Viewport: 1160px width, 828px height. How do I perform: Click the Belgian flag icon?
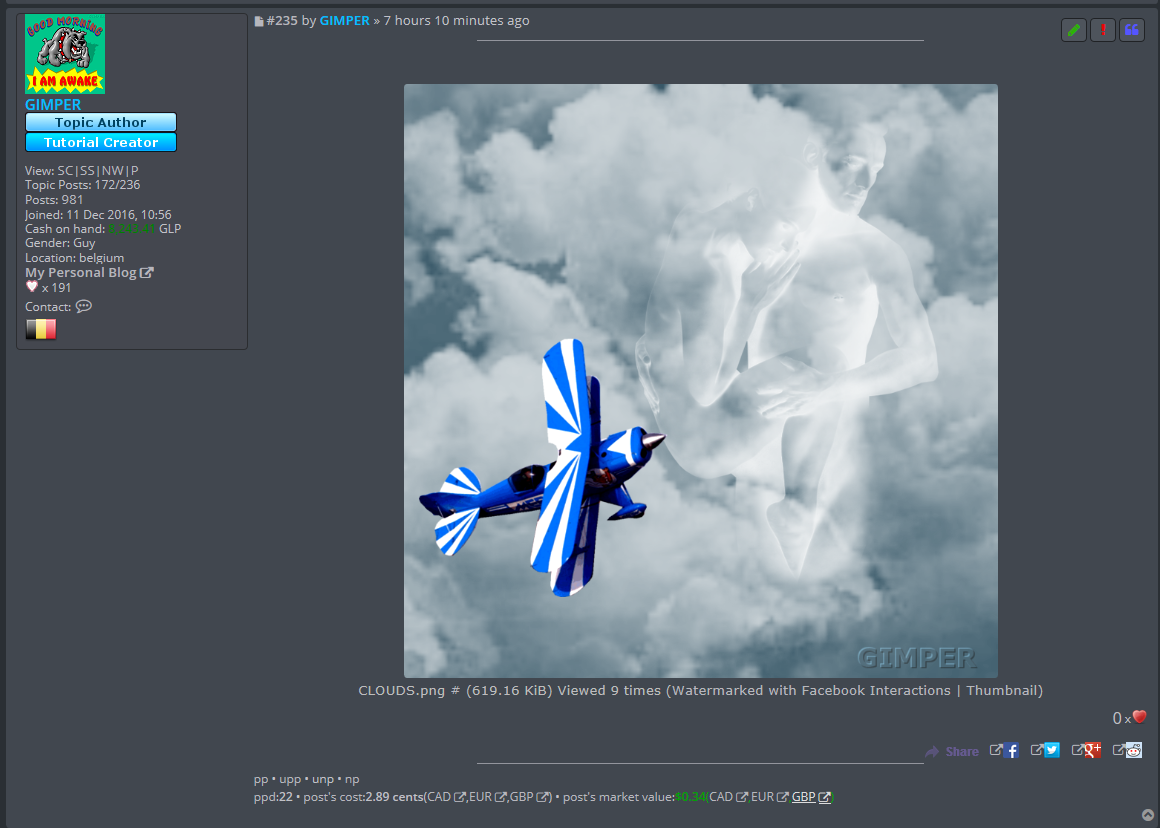pyautogui.click(x=41, y=329)
